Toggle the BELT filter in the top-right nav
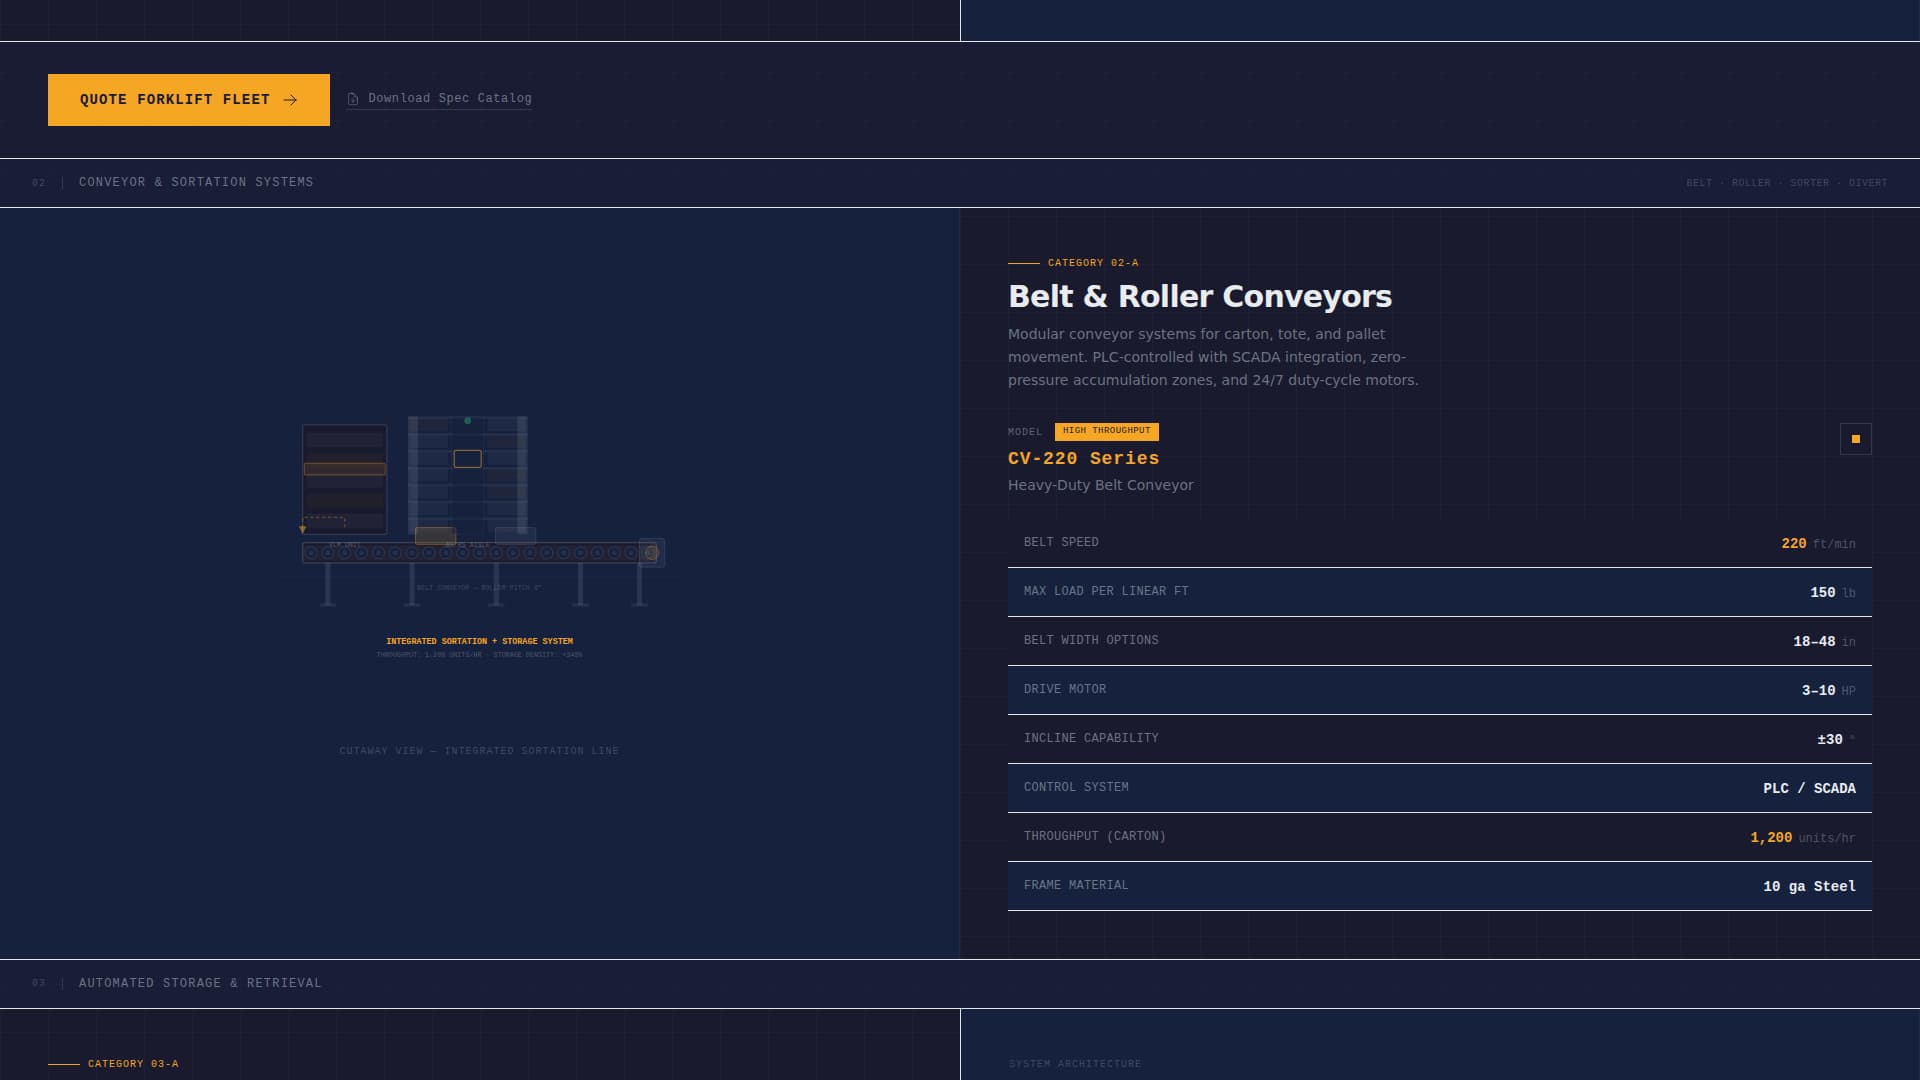Viewport: 1920px width, 1080px height. (x=1698, y=183)
